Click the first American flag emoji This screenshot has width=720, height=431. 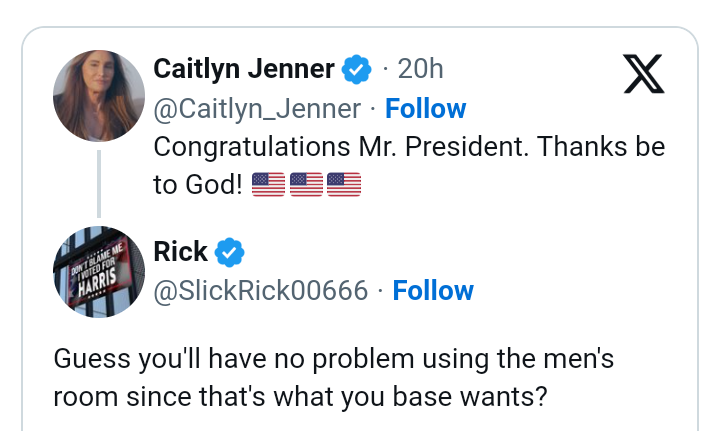pyautogui.click(x=268, y=185)
